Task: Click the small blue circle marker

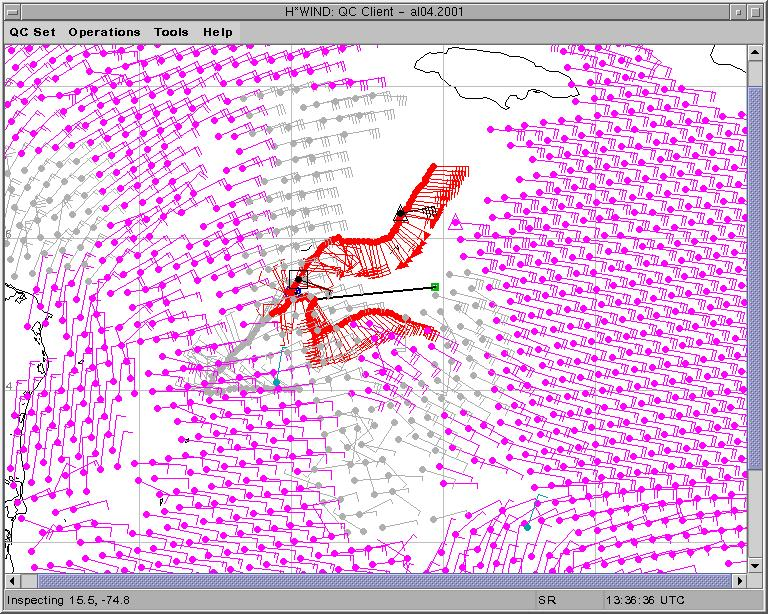Action: pyautogui.click(x=297, y=291)
